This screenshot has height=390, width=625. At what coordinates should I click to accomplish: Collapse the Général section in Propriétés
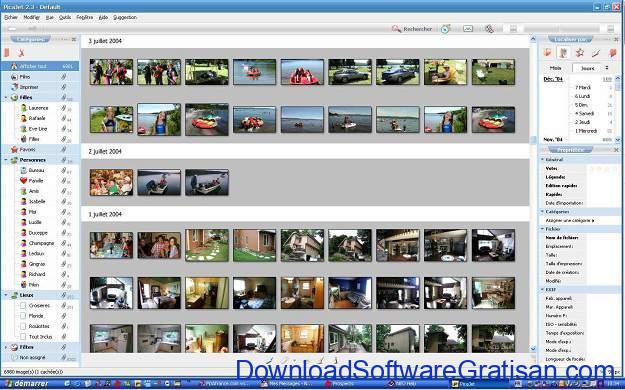542,160
